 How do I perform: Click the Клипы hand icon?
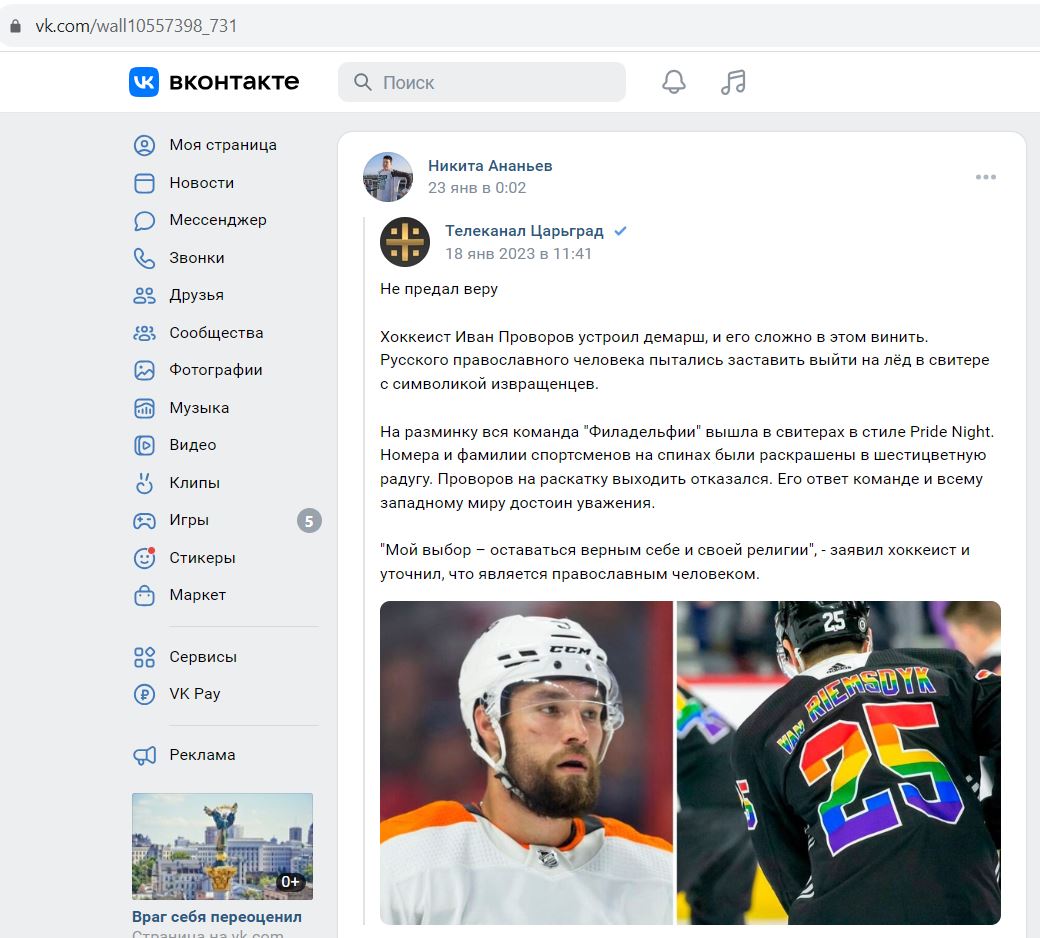[x=144, y=483]
